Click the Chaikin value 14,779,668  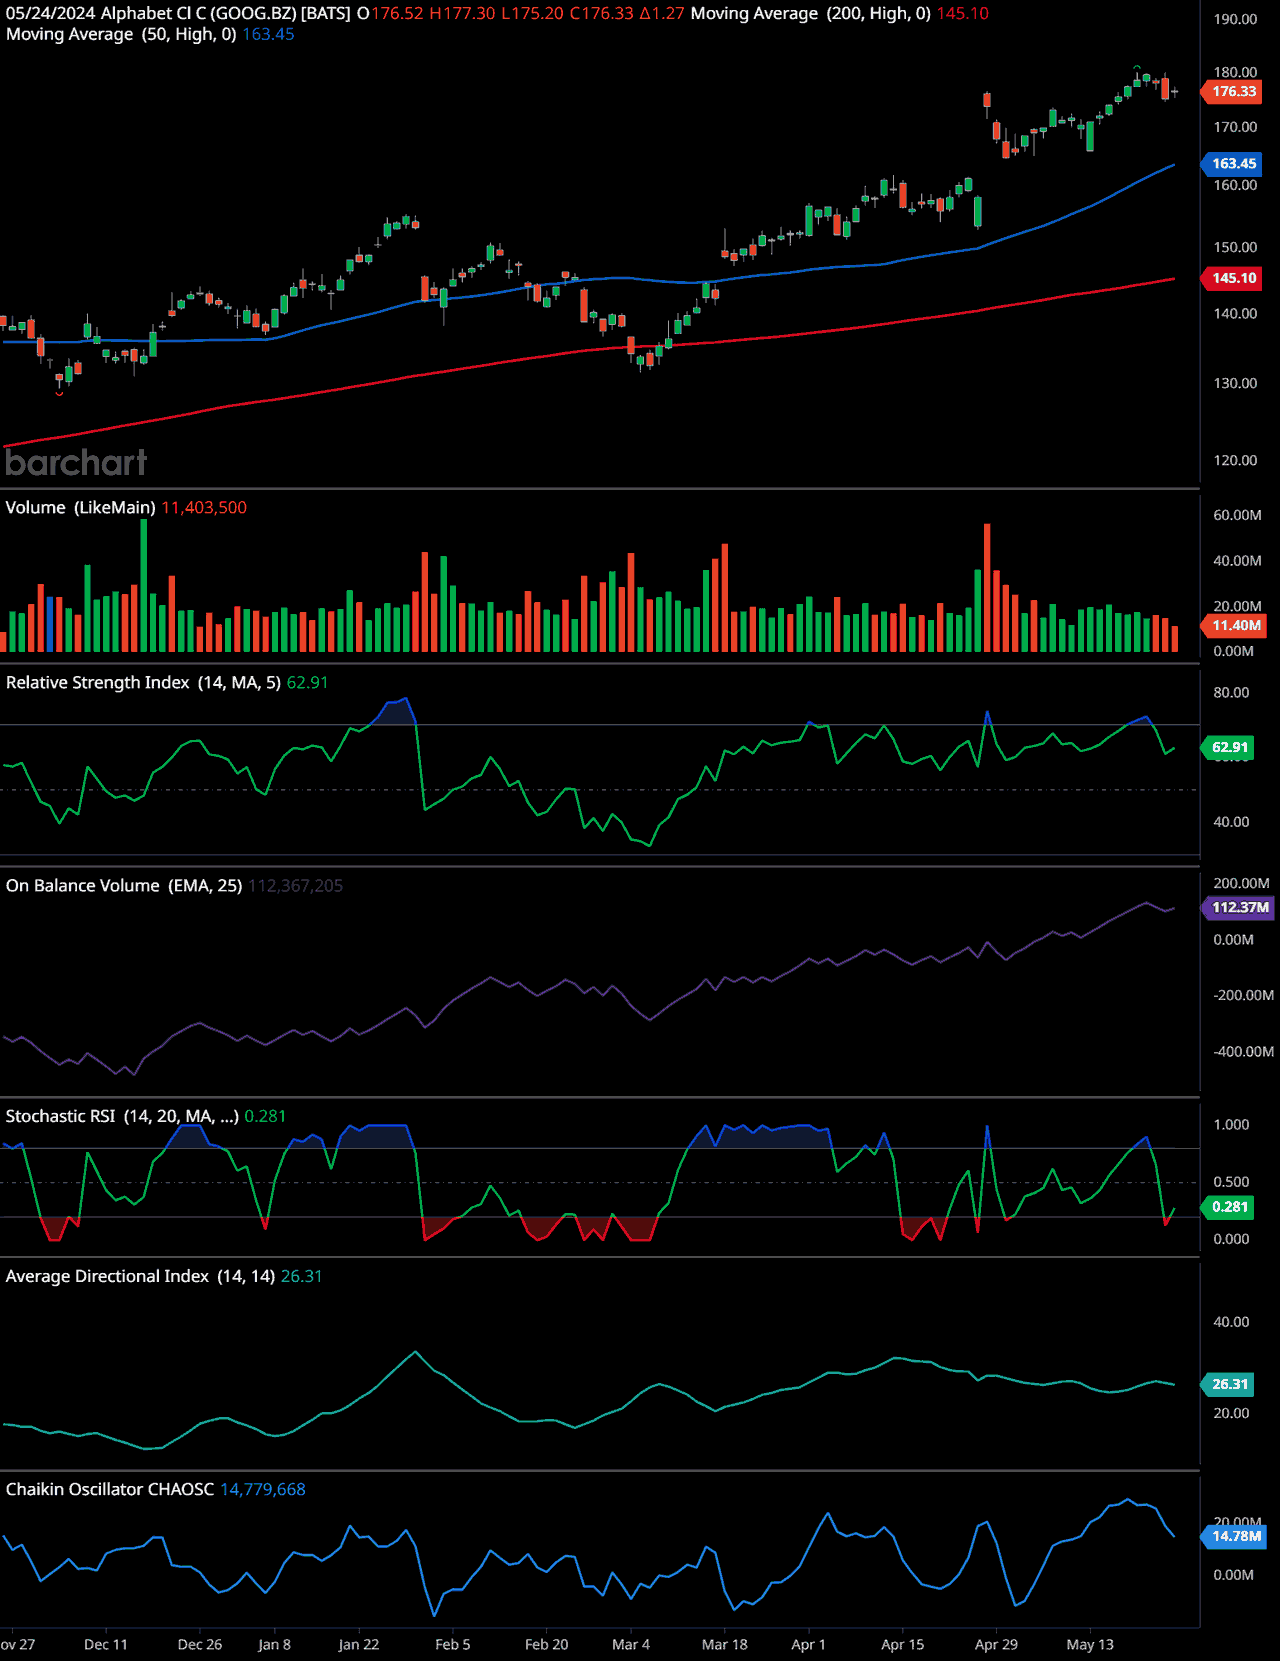point(263,1489)
